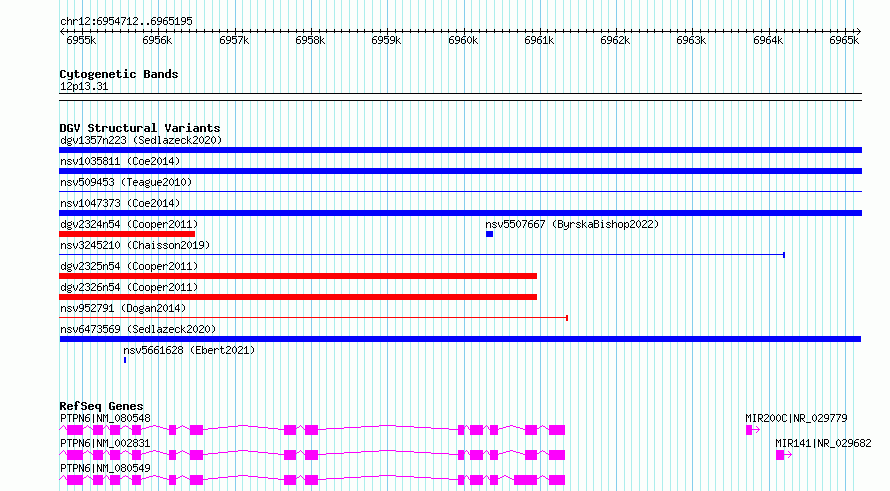Click the 12p13.31 band label
Viewport: 890px width, 491px height.
pos(84,86)
